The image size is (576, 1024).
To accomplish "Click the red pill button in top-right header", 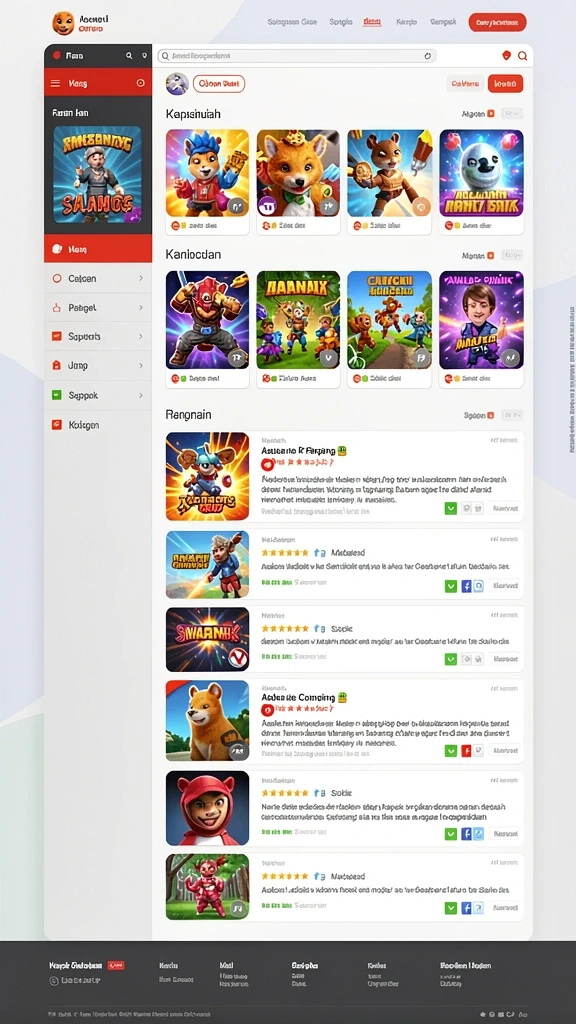I will pyautogui.click(x=497, y=22).
